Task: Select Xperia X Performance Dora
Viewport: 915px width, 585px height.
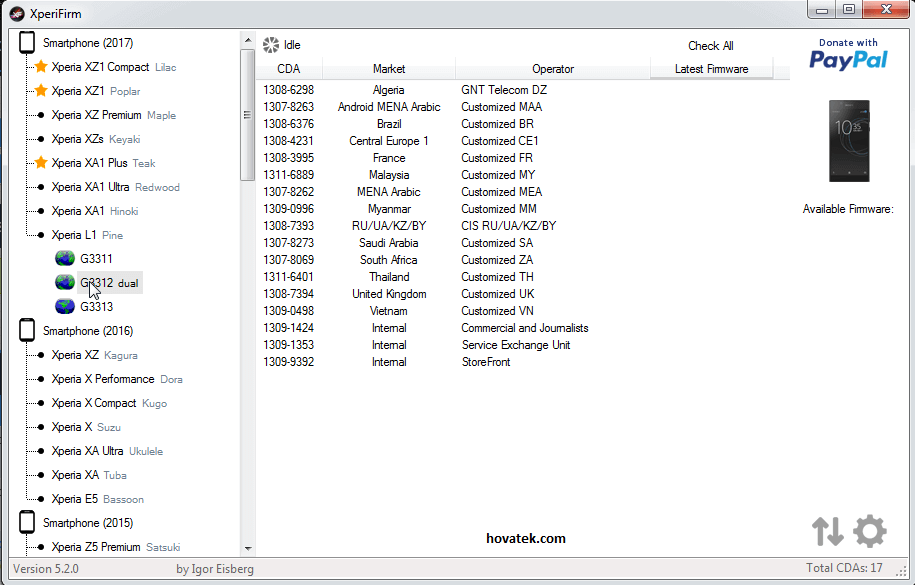Action: tap(117, 379)
